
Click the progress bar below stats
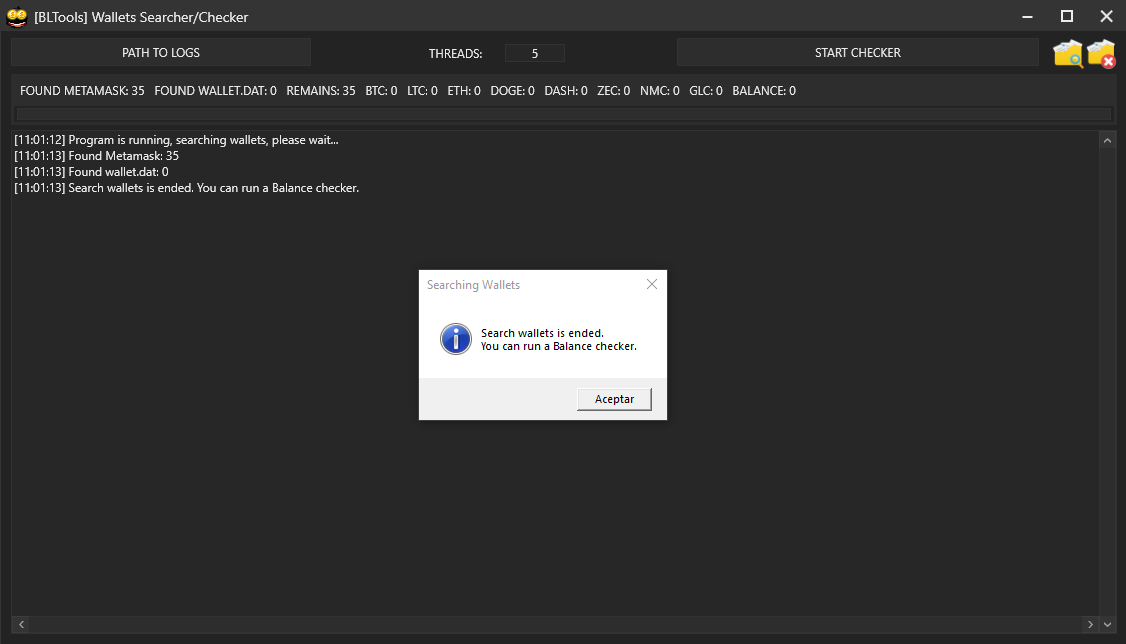564,113
